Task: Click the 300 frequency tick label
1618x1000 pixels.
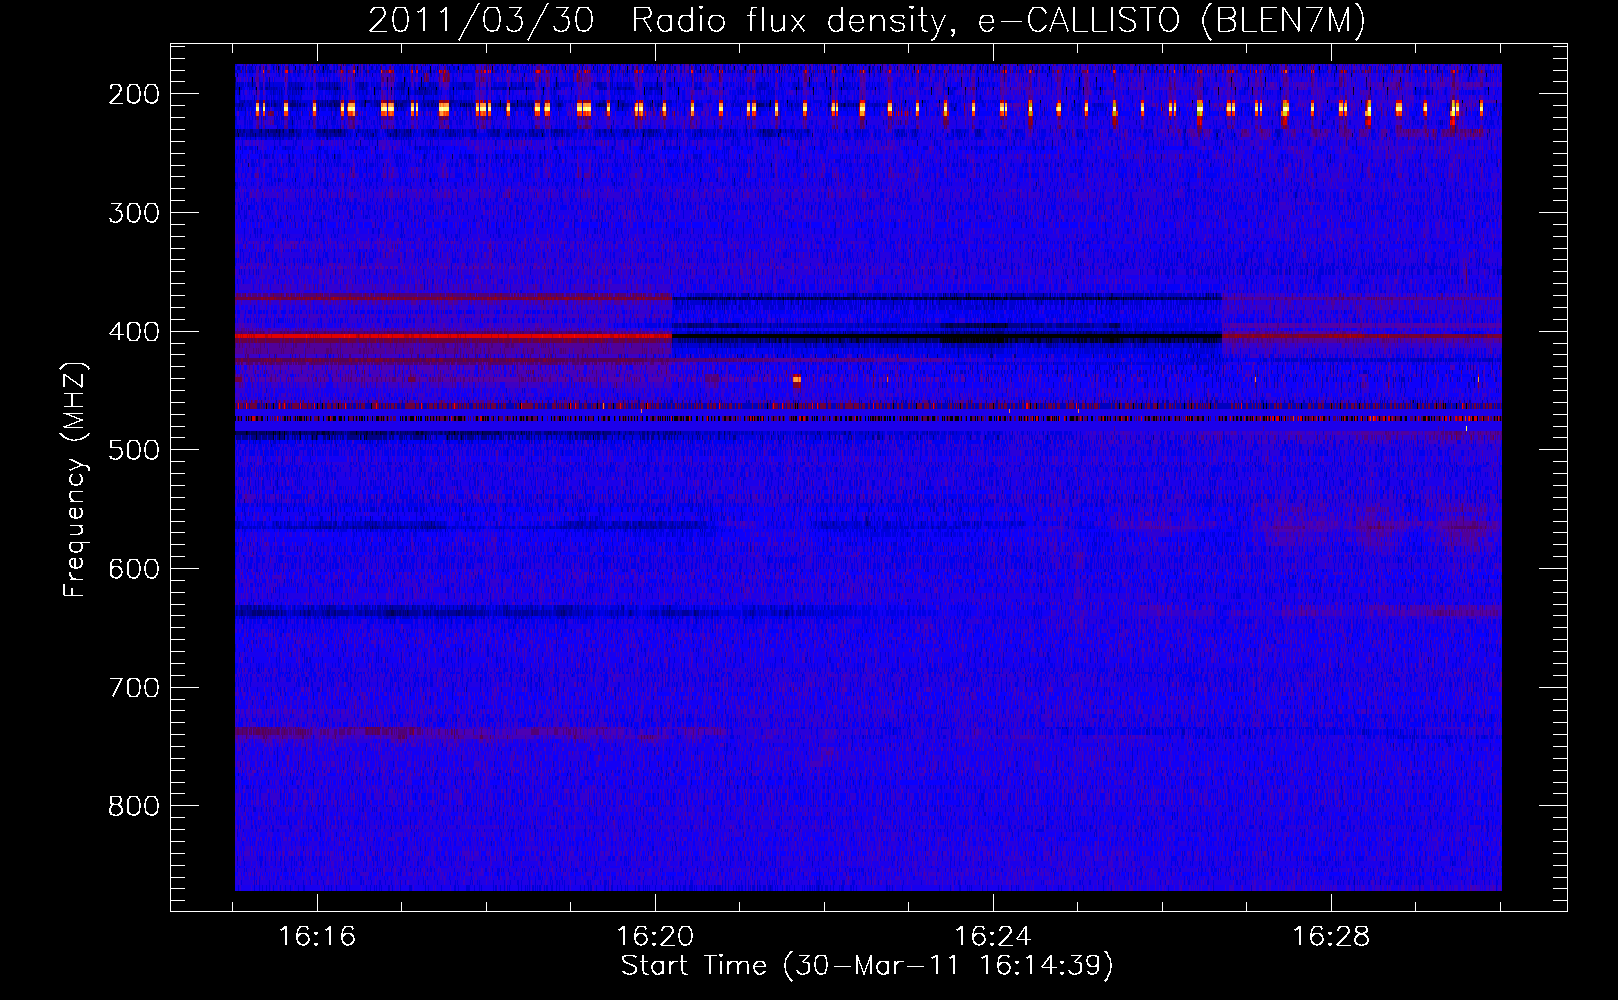Action: [x=134, y=213]
